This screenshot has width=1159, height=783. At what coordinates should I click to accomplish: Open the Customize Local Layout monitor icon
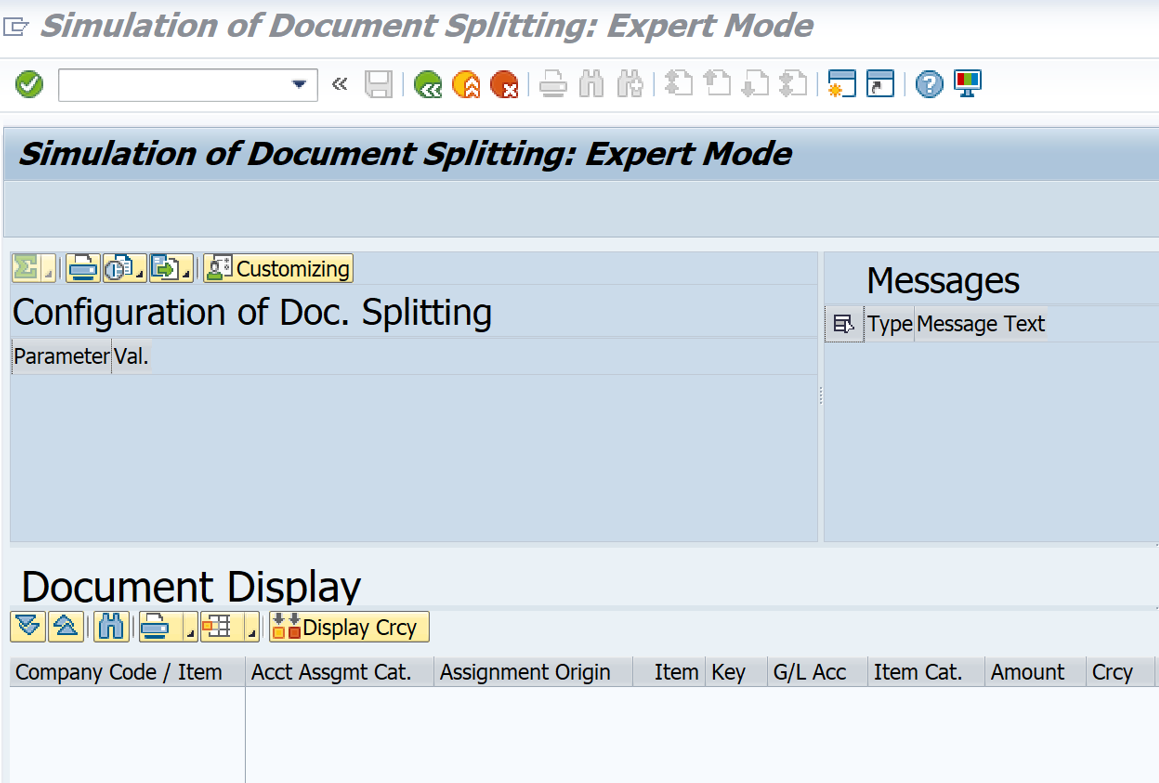click(x=968, y=84)
